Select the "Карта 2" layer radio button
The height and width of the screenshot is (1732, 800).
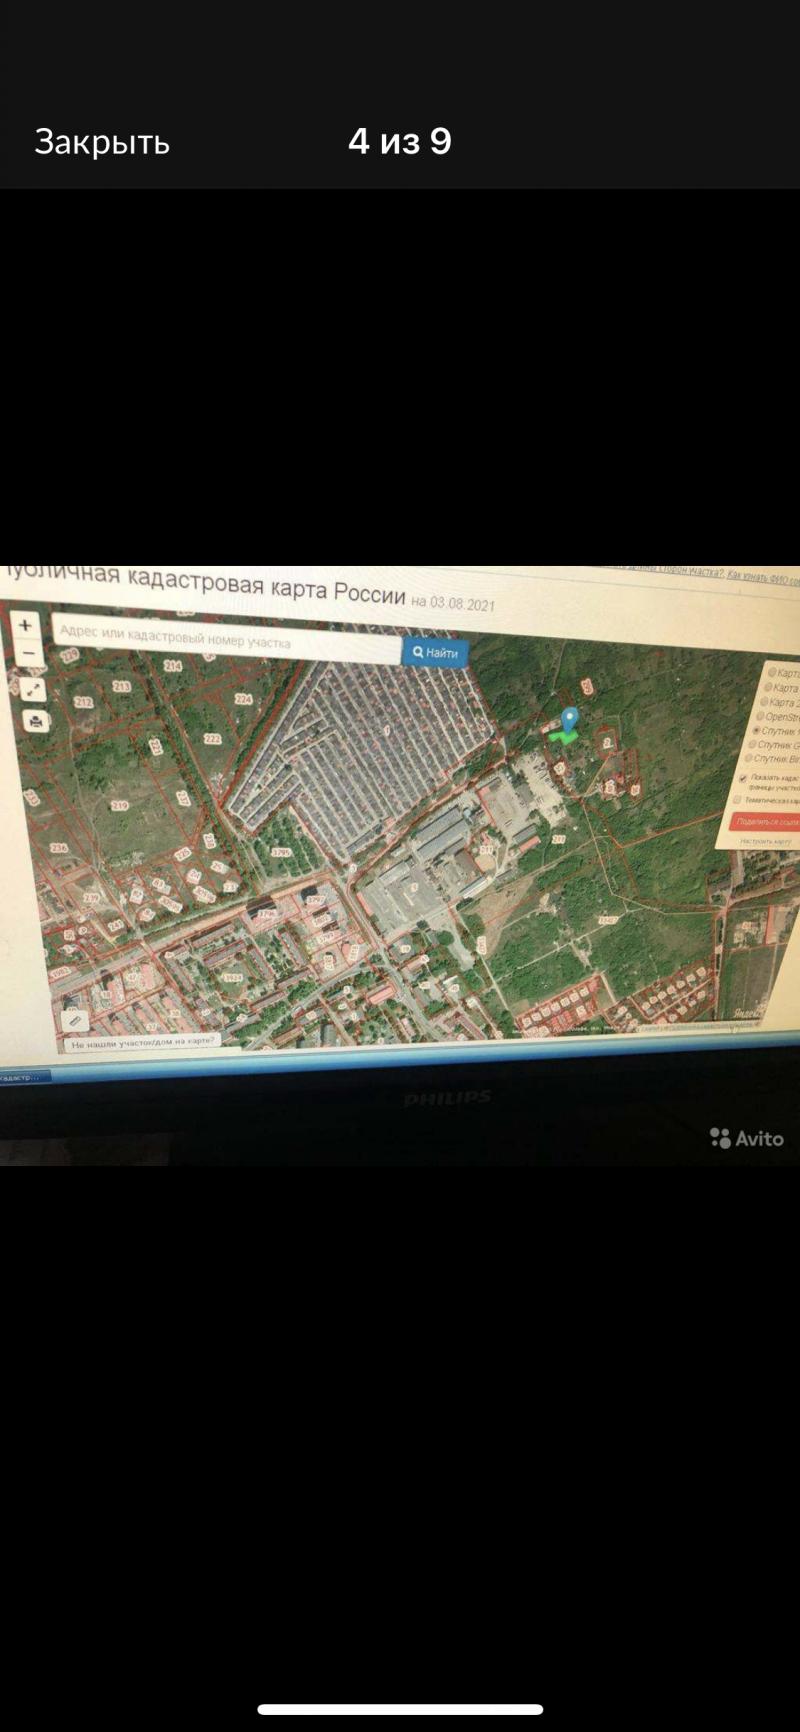(766, 702)
